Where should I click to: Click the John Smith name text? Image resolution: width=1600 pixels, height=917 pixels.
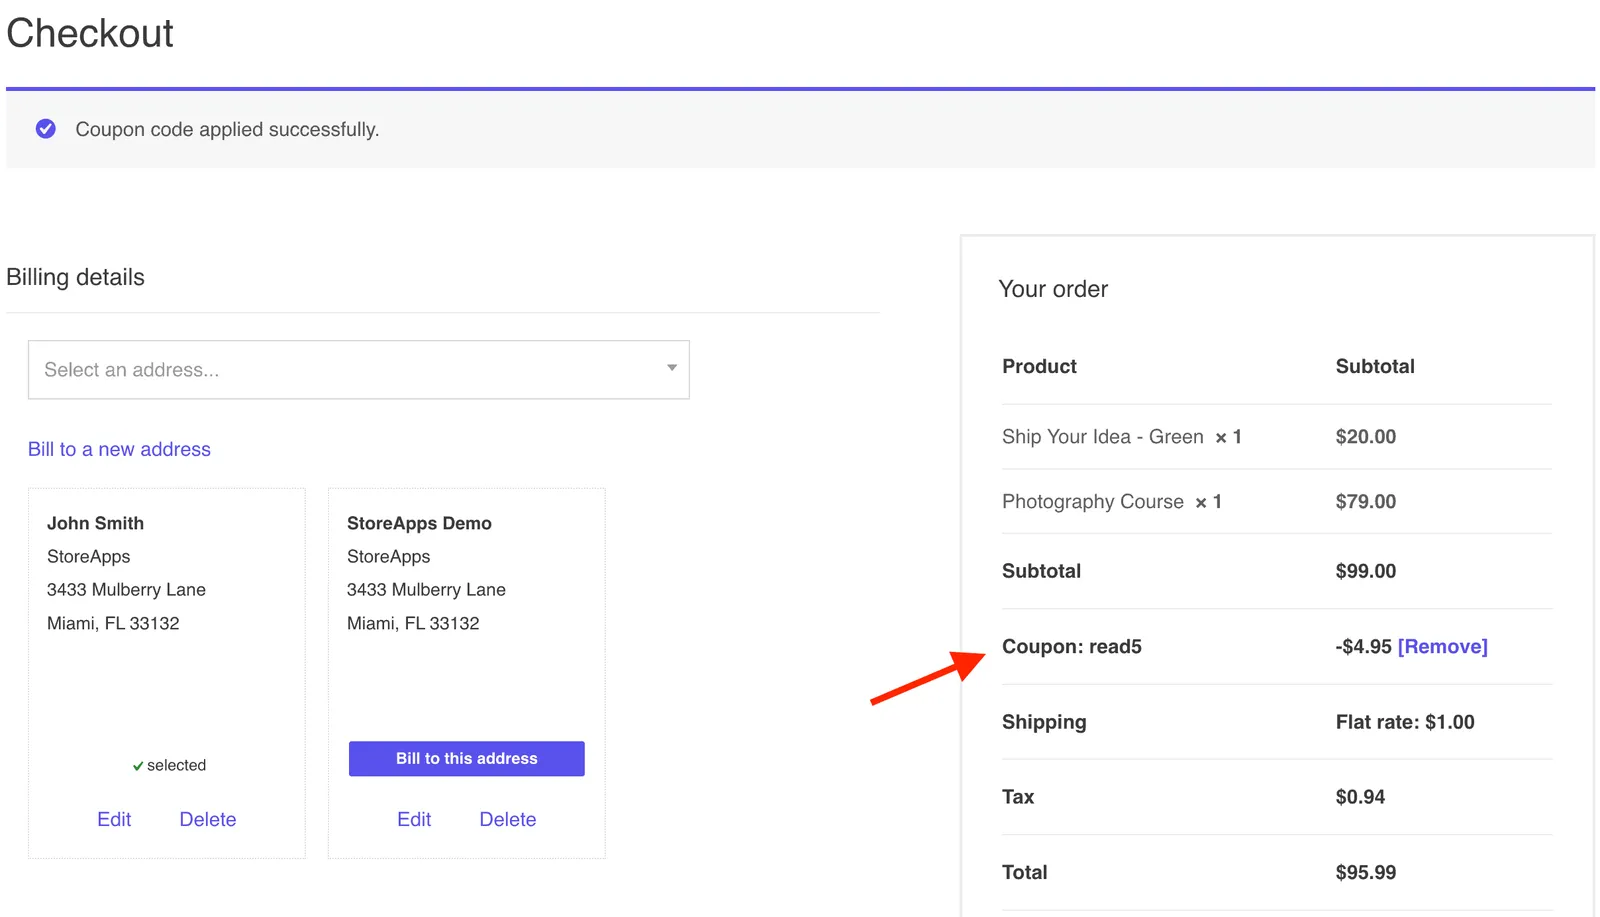(95, 523)
